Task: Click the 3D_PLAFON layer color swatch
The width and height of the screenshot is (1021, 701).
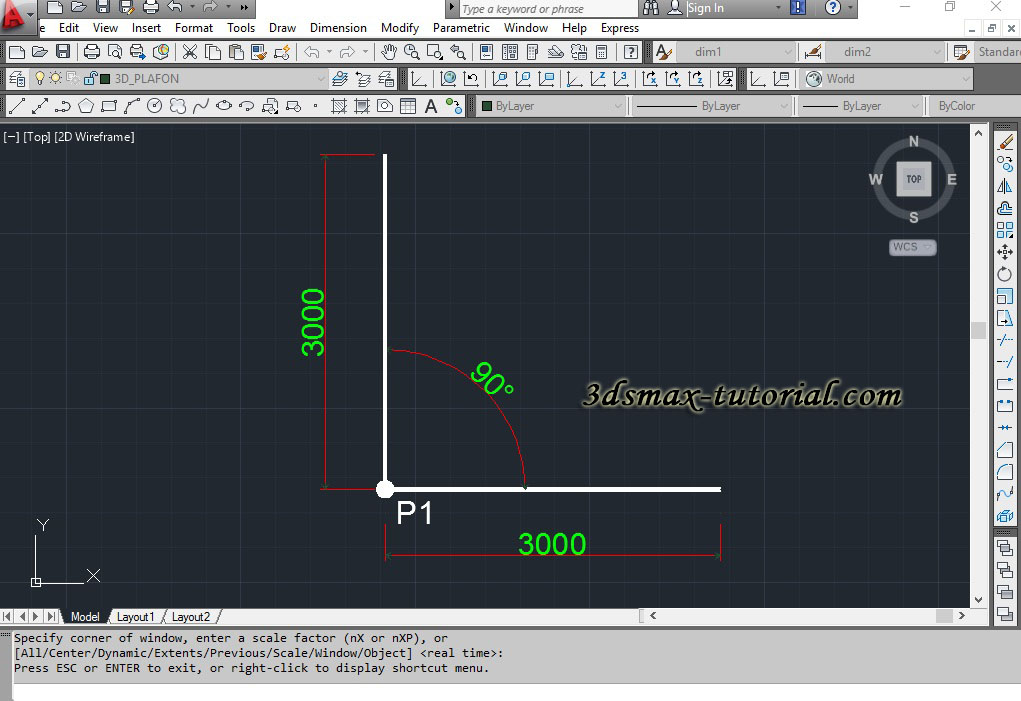Action: click(105, 79)
